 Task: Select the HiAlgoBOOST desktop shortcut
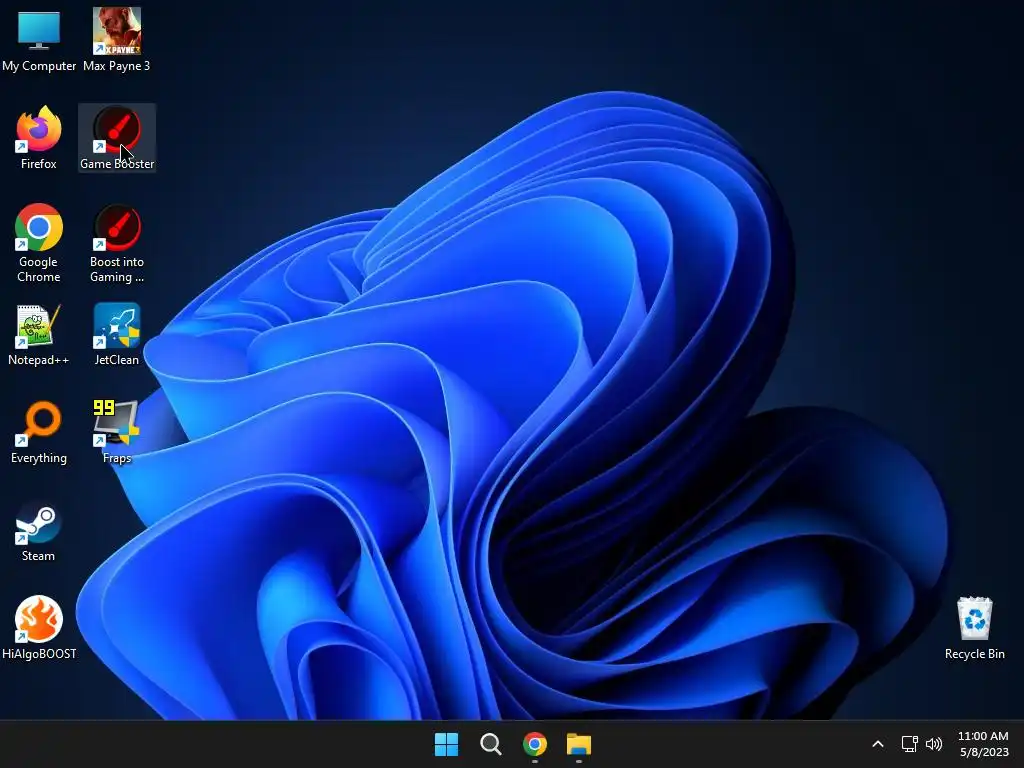tap(39, 628)
